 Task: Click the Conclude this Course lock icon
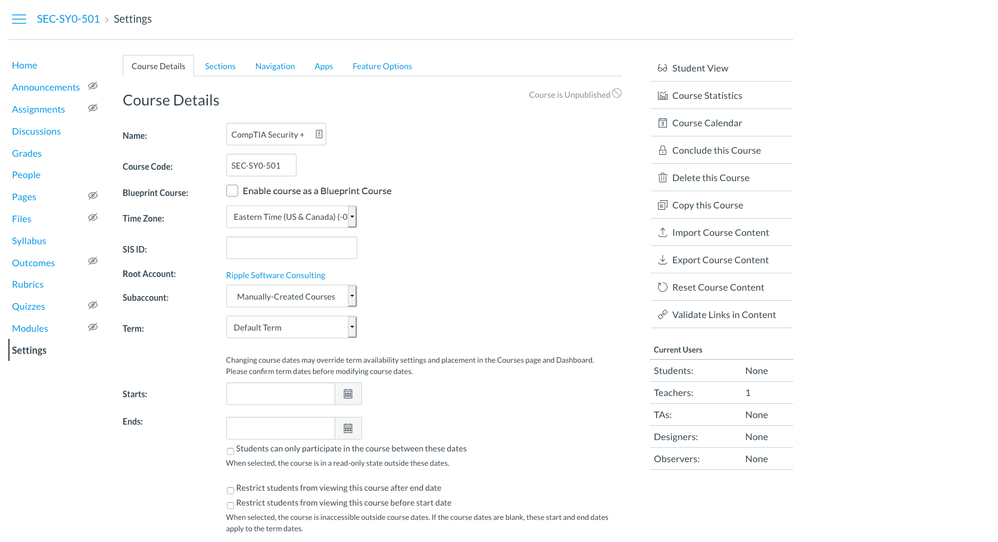(x=662, y=150)
